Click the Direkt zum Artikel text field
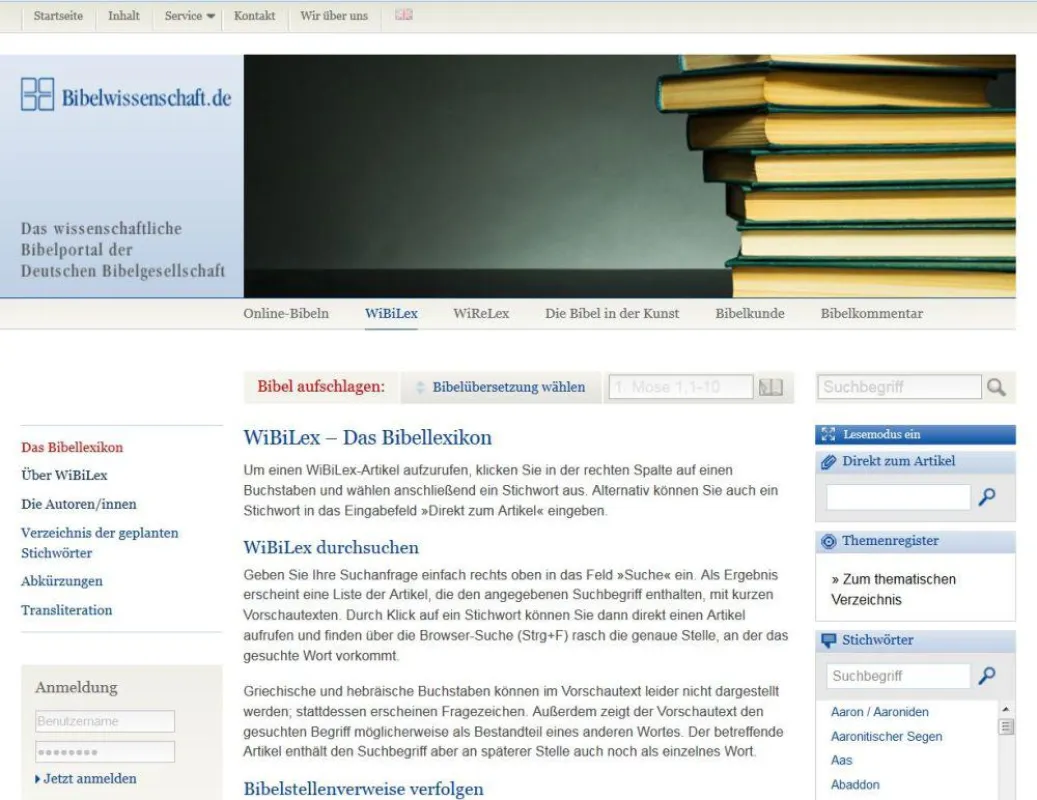 point(898,497)
